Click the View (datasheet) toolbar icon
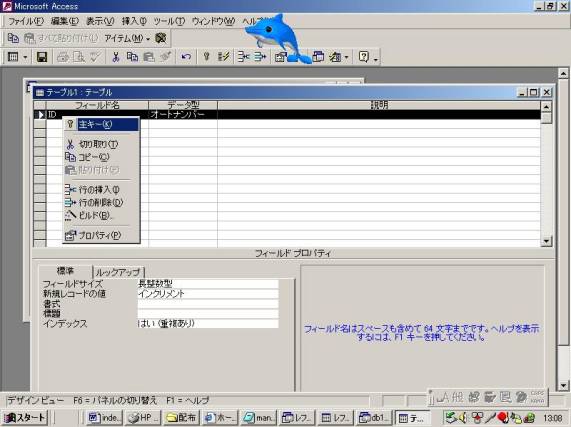Viewport: 571px width, 427px height. pos(13,57)
